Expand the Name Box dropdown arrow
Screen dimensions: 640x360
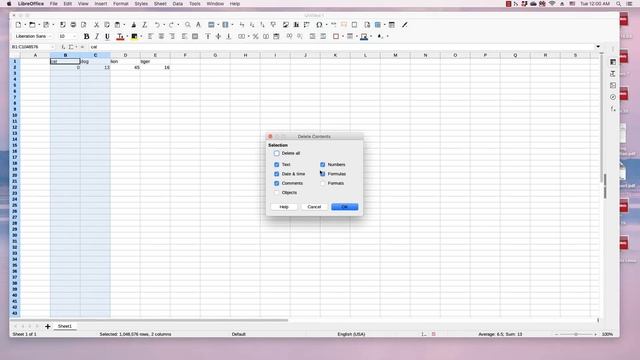52,47
